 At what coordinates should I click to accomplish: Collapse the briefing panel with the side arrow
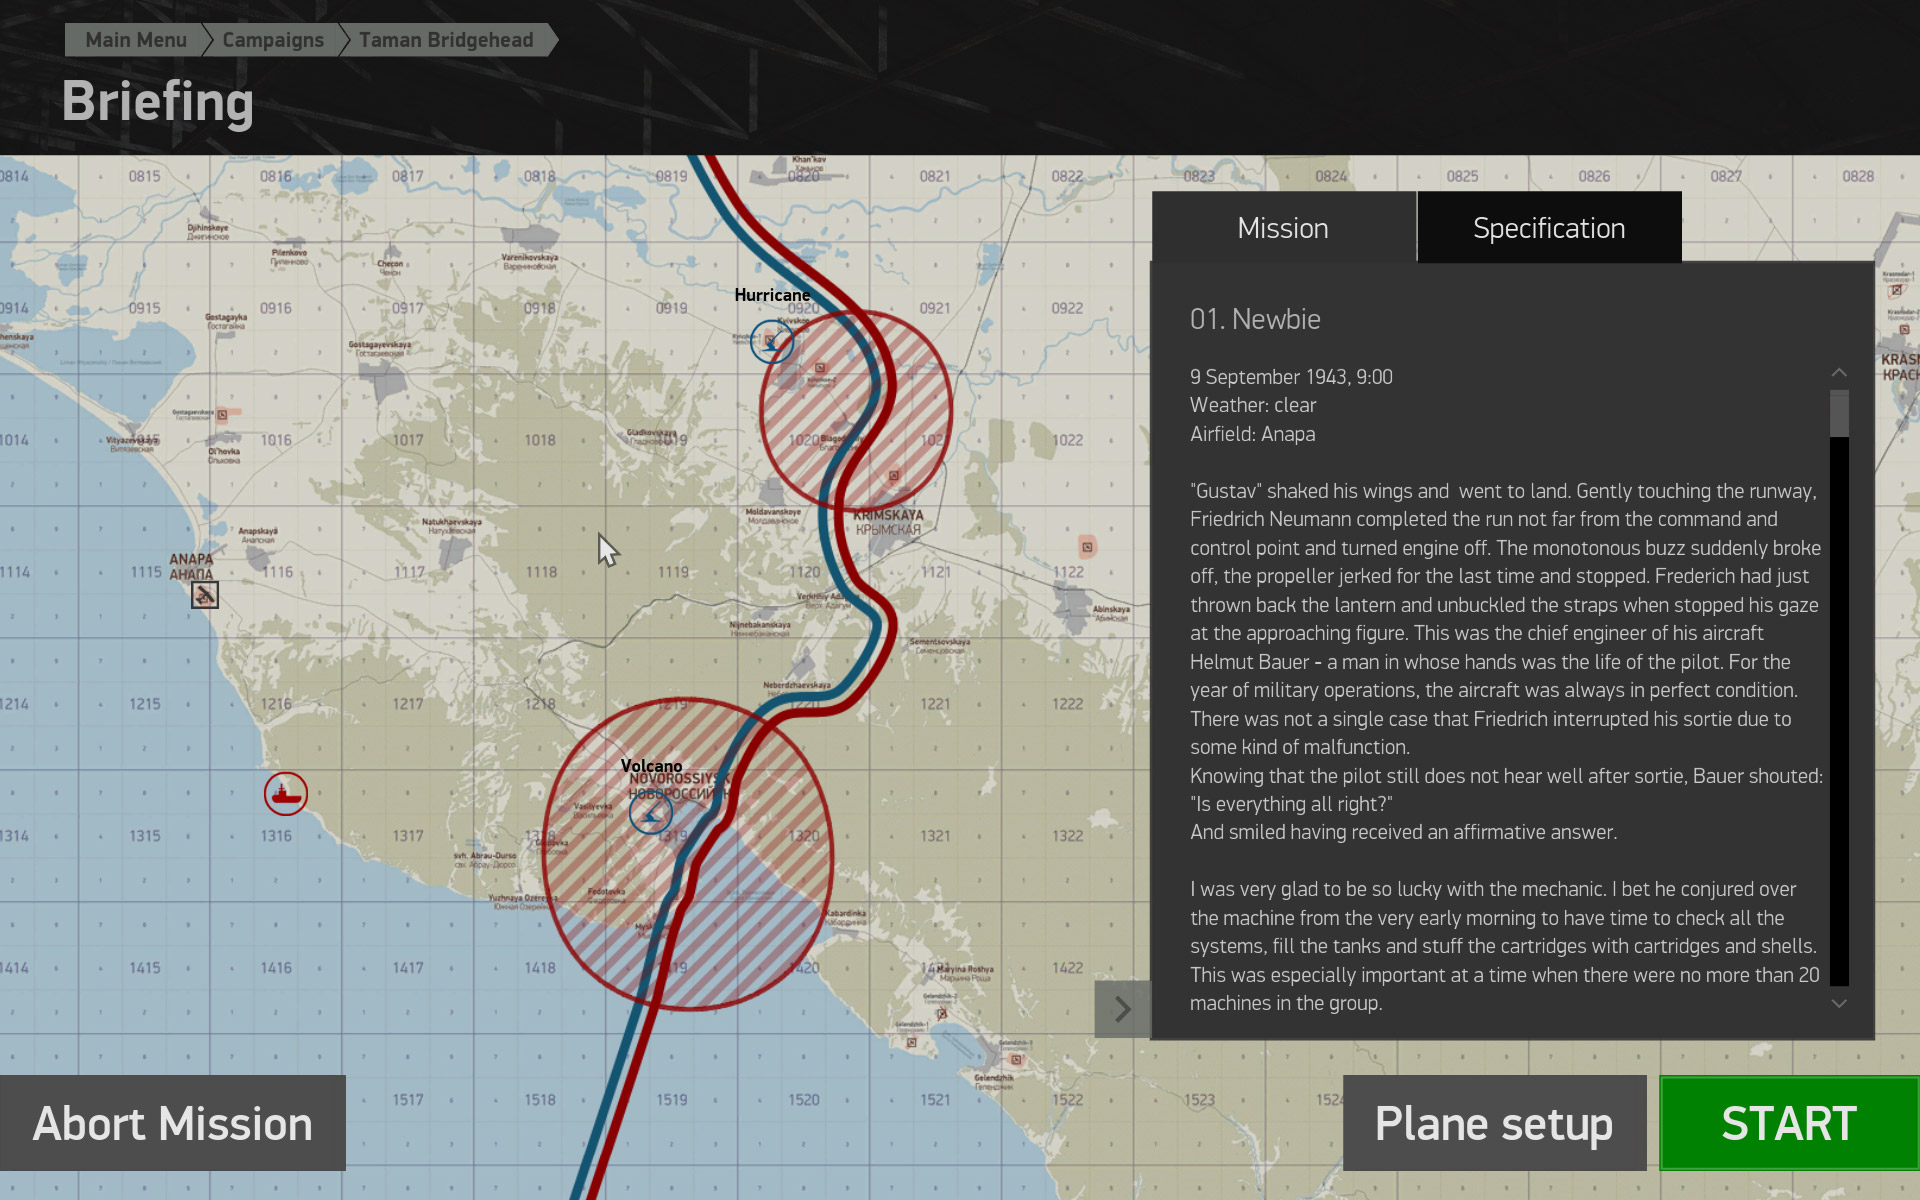[x=1122, y=1009]
